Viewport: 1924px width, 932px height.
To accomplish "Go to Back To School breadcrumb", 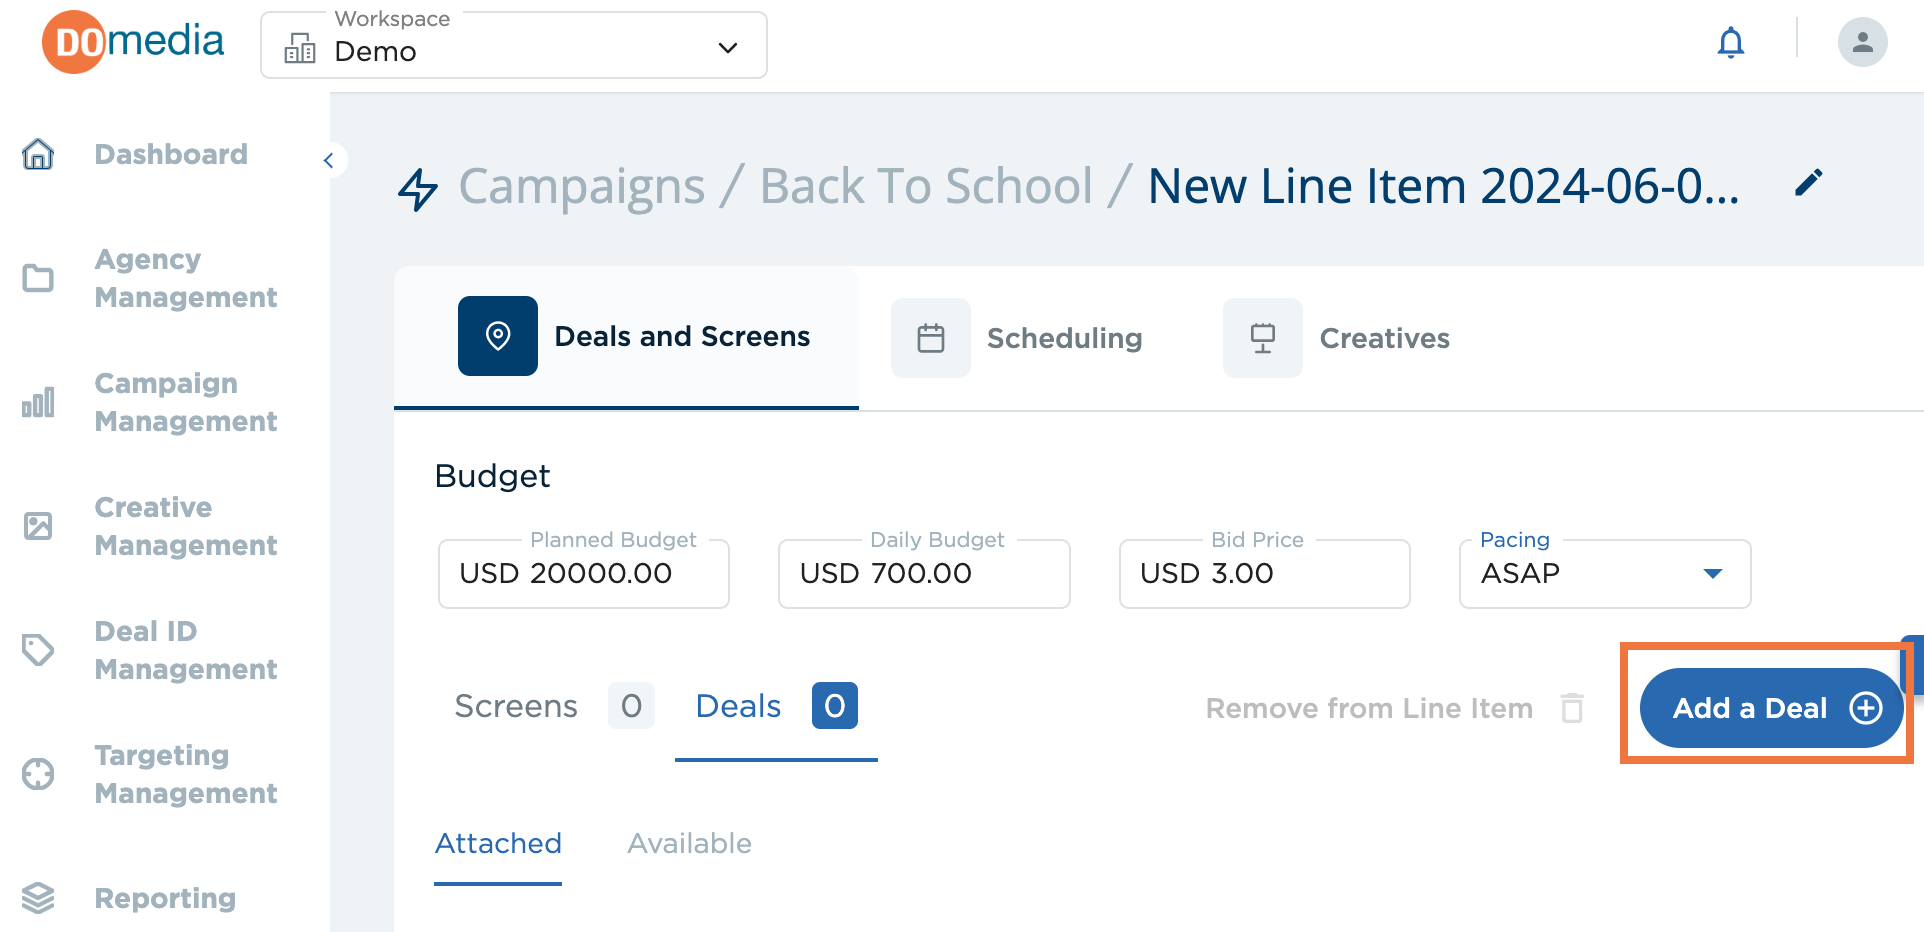I will 926,186.
